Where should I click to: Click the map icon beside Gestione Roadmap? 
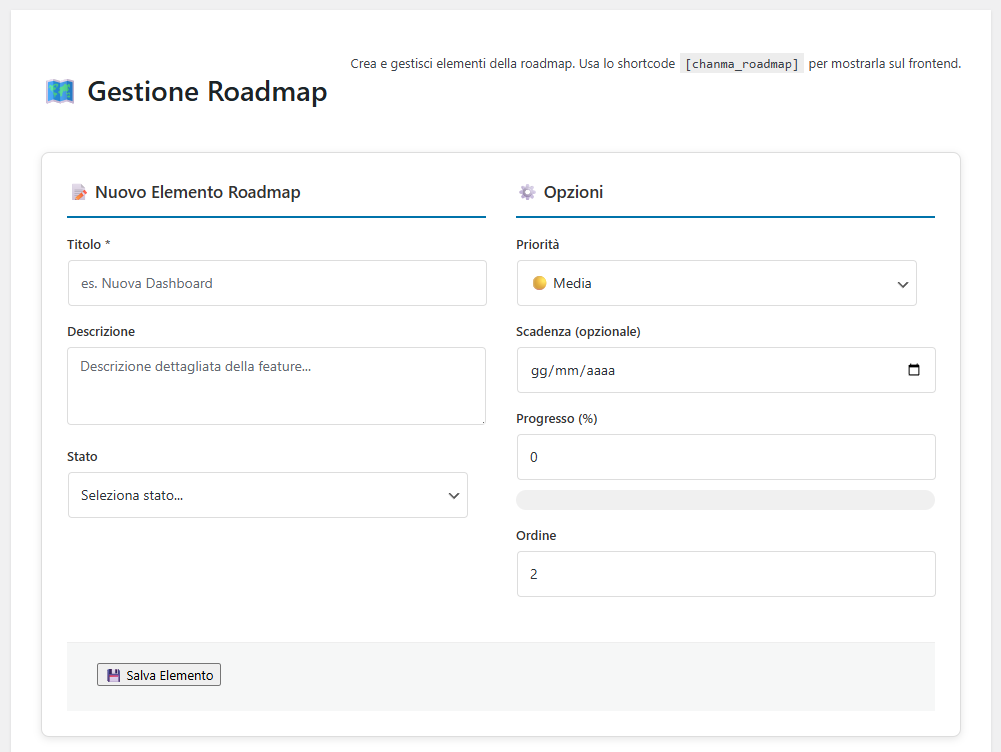[59, 91]
